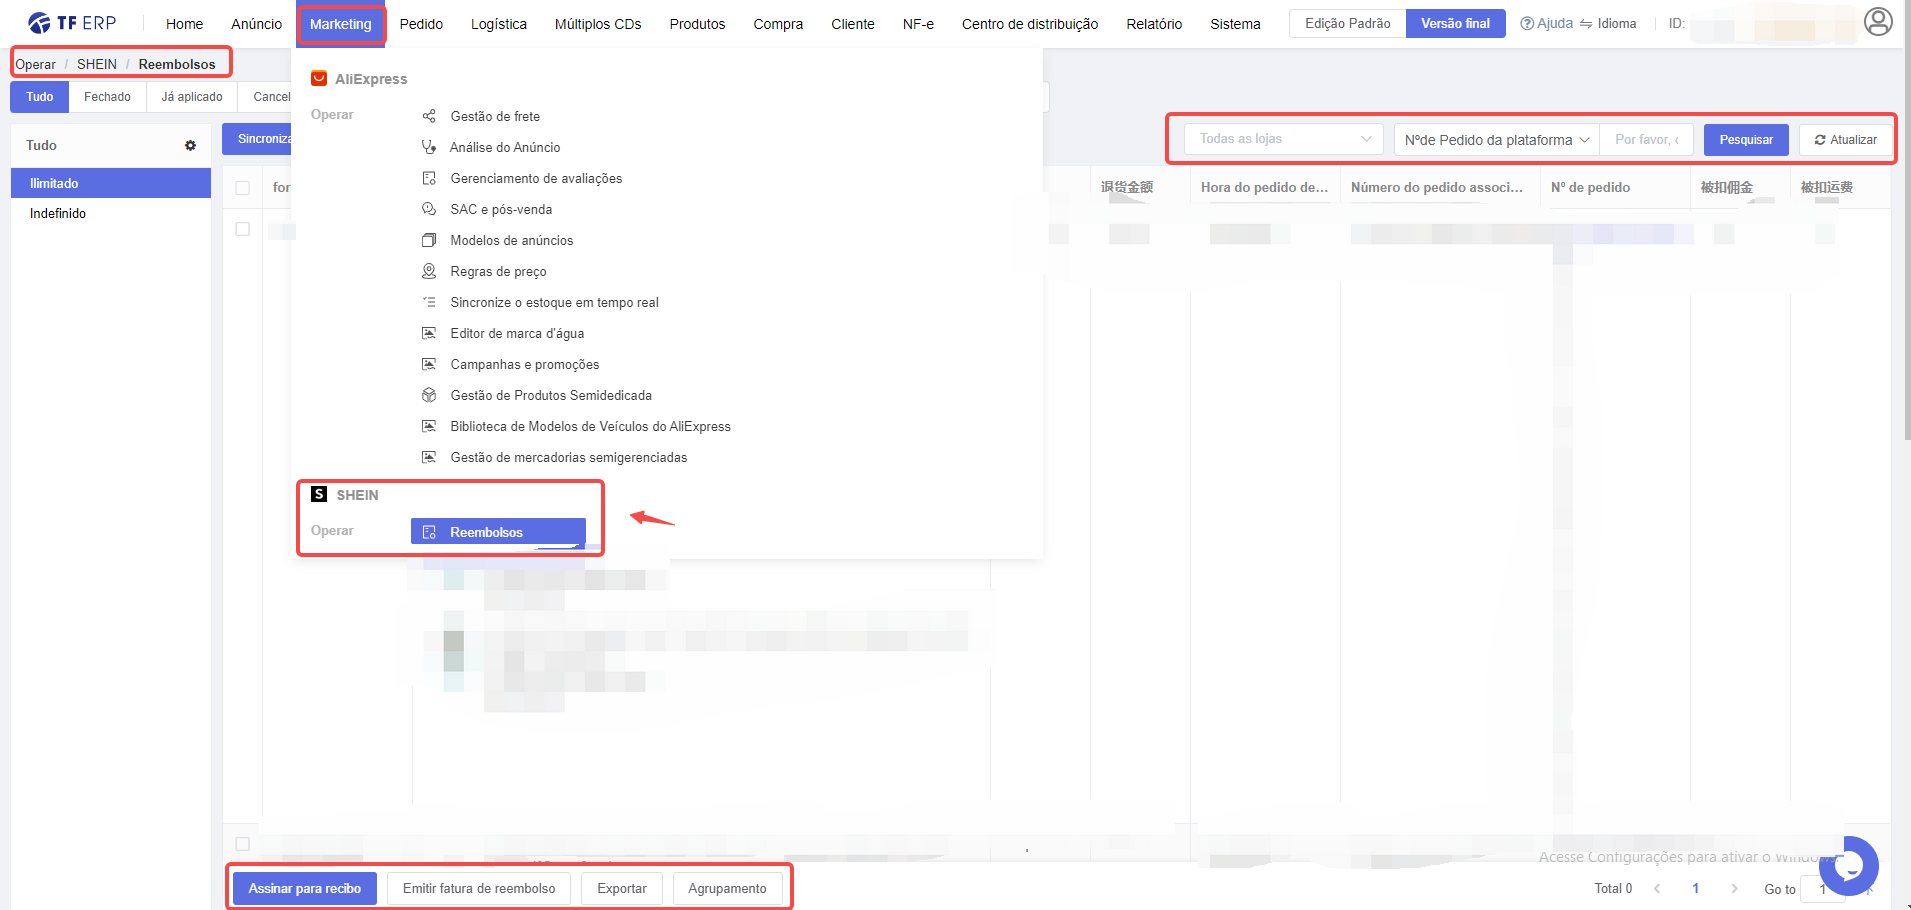Open settings gear next to Tudo
The width and height of the screenshot is (1911, 910).
click(x=190, y=145)
